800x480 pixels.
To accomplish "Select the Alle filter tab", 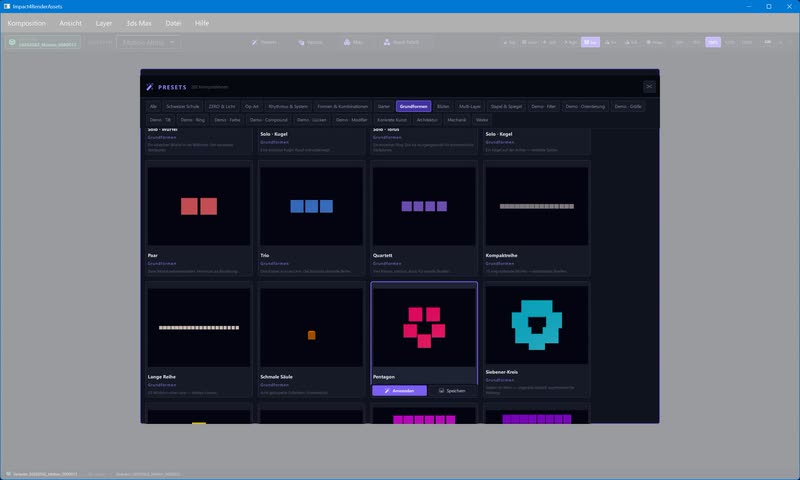I will [153, 107].
